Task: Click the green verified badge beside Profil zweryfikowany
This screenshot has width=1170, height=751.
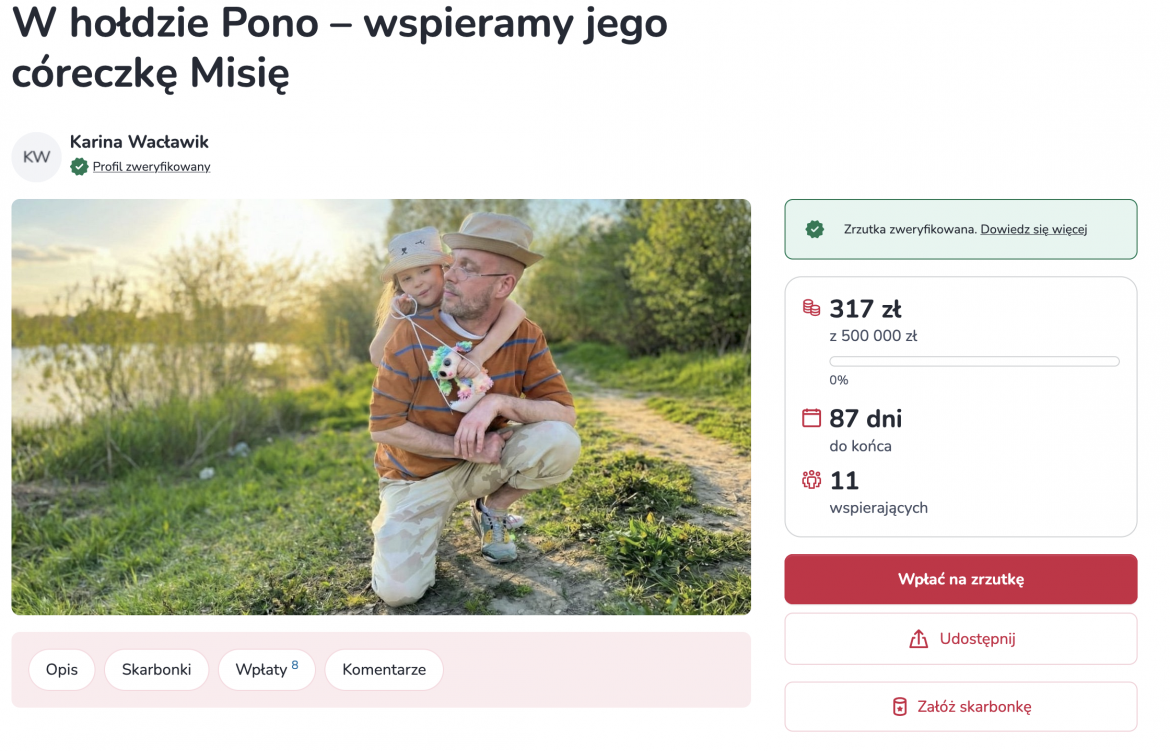Action: click(79, 167)
